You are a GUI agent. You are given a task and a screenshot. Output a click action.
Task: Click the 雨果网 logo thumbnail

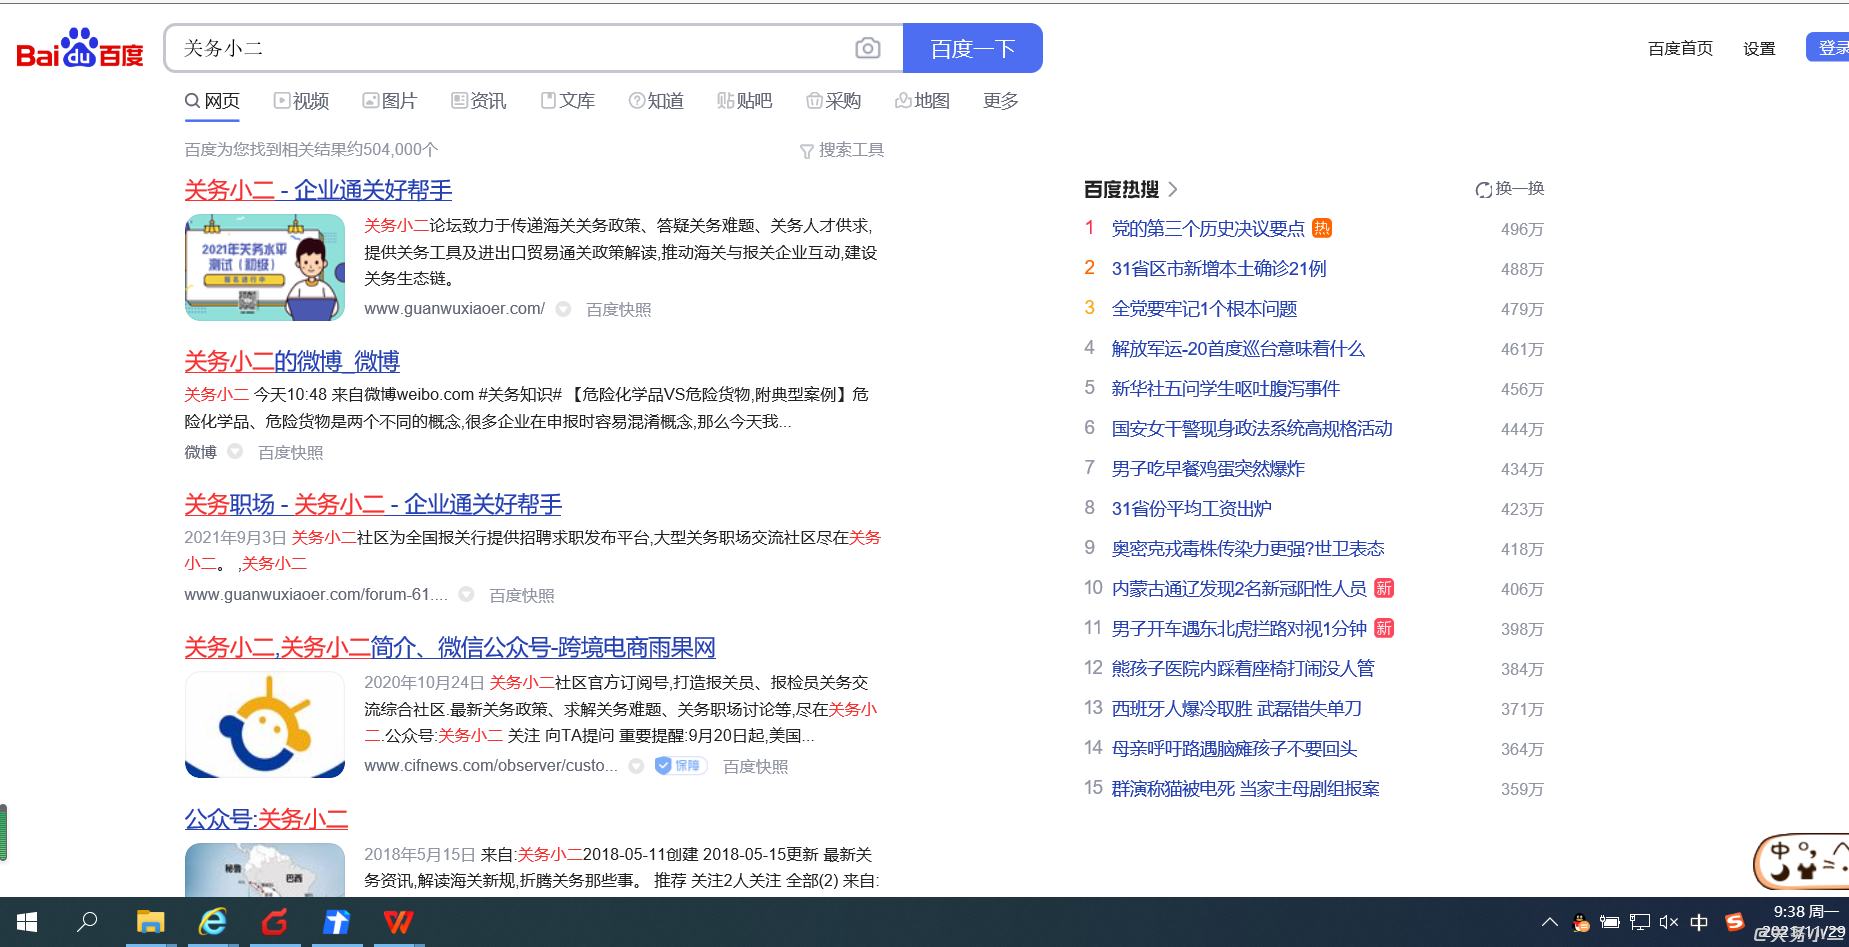pos(265,725)
